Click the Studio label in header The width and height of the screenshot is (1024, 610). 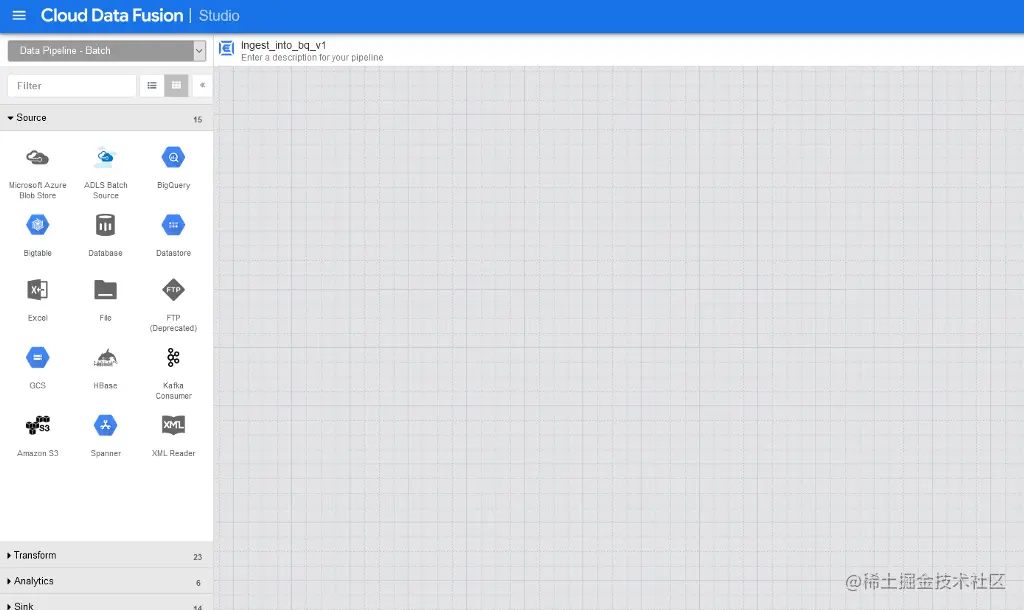219,16
